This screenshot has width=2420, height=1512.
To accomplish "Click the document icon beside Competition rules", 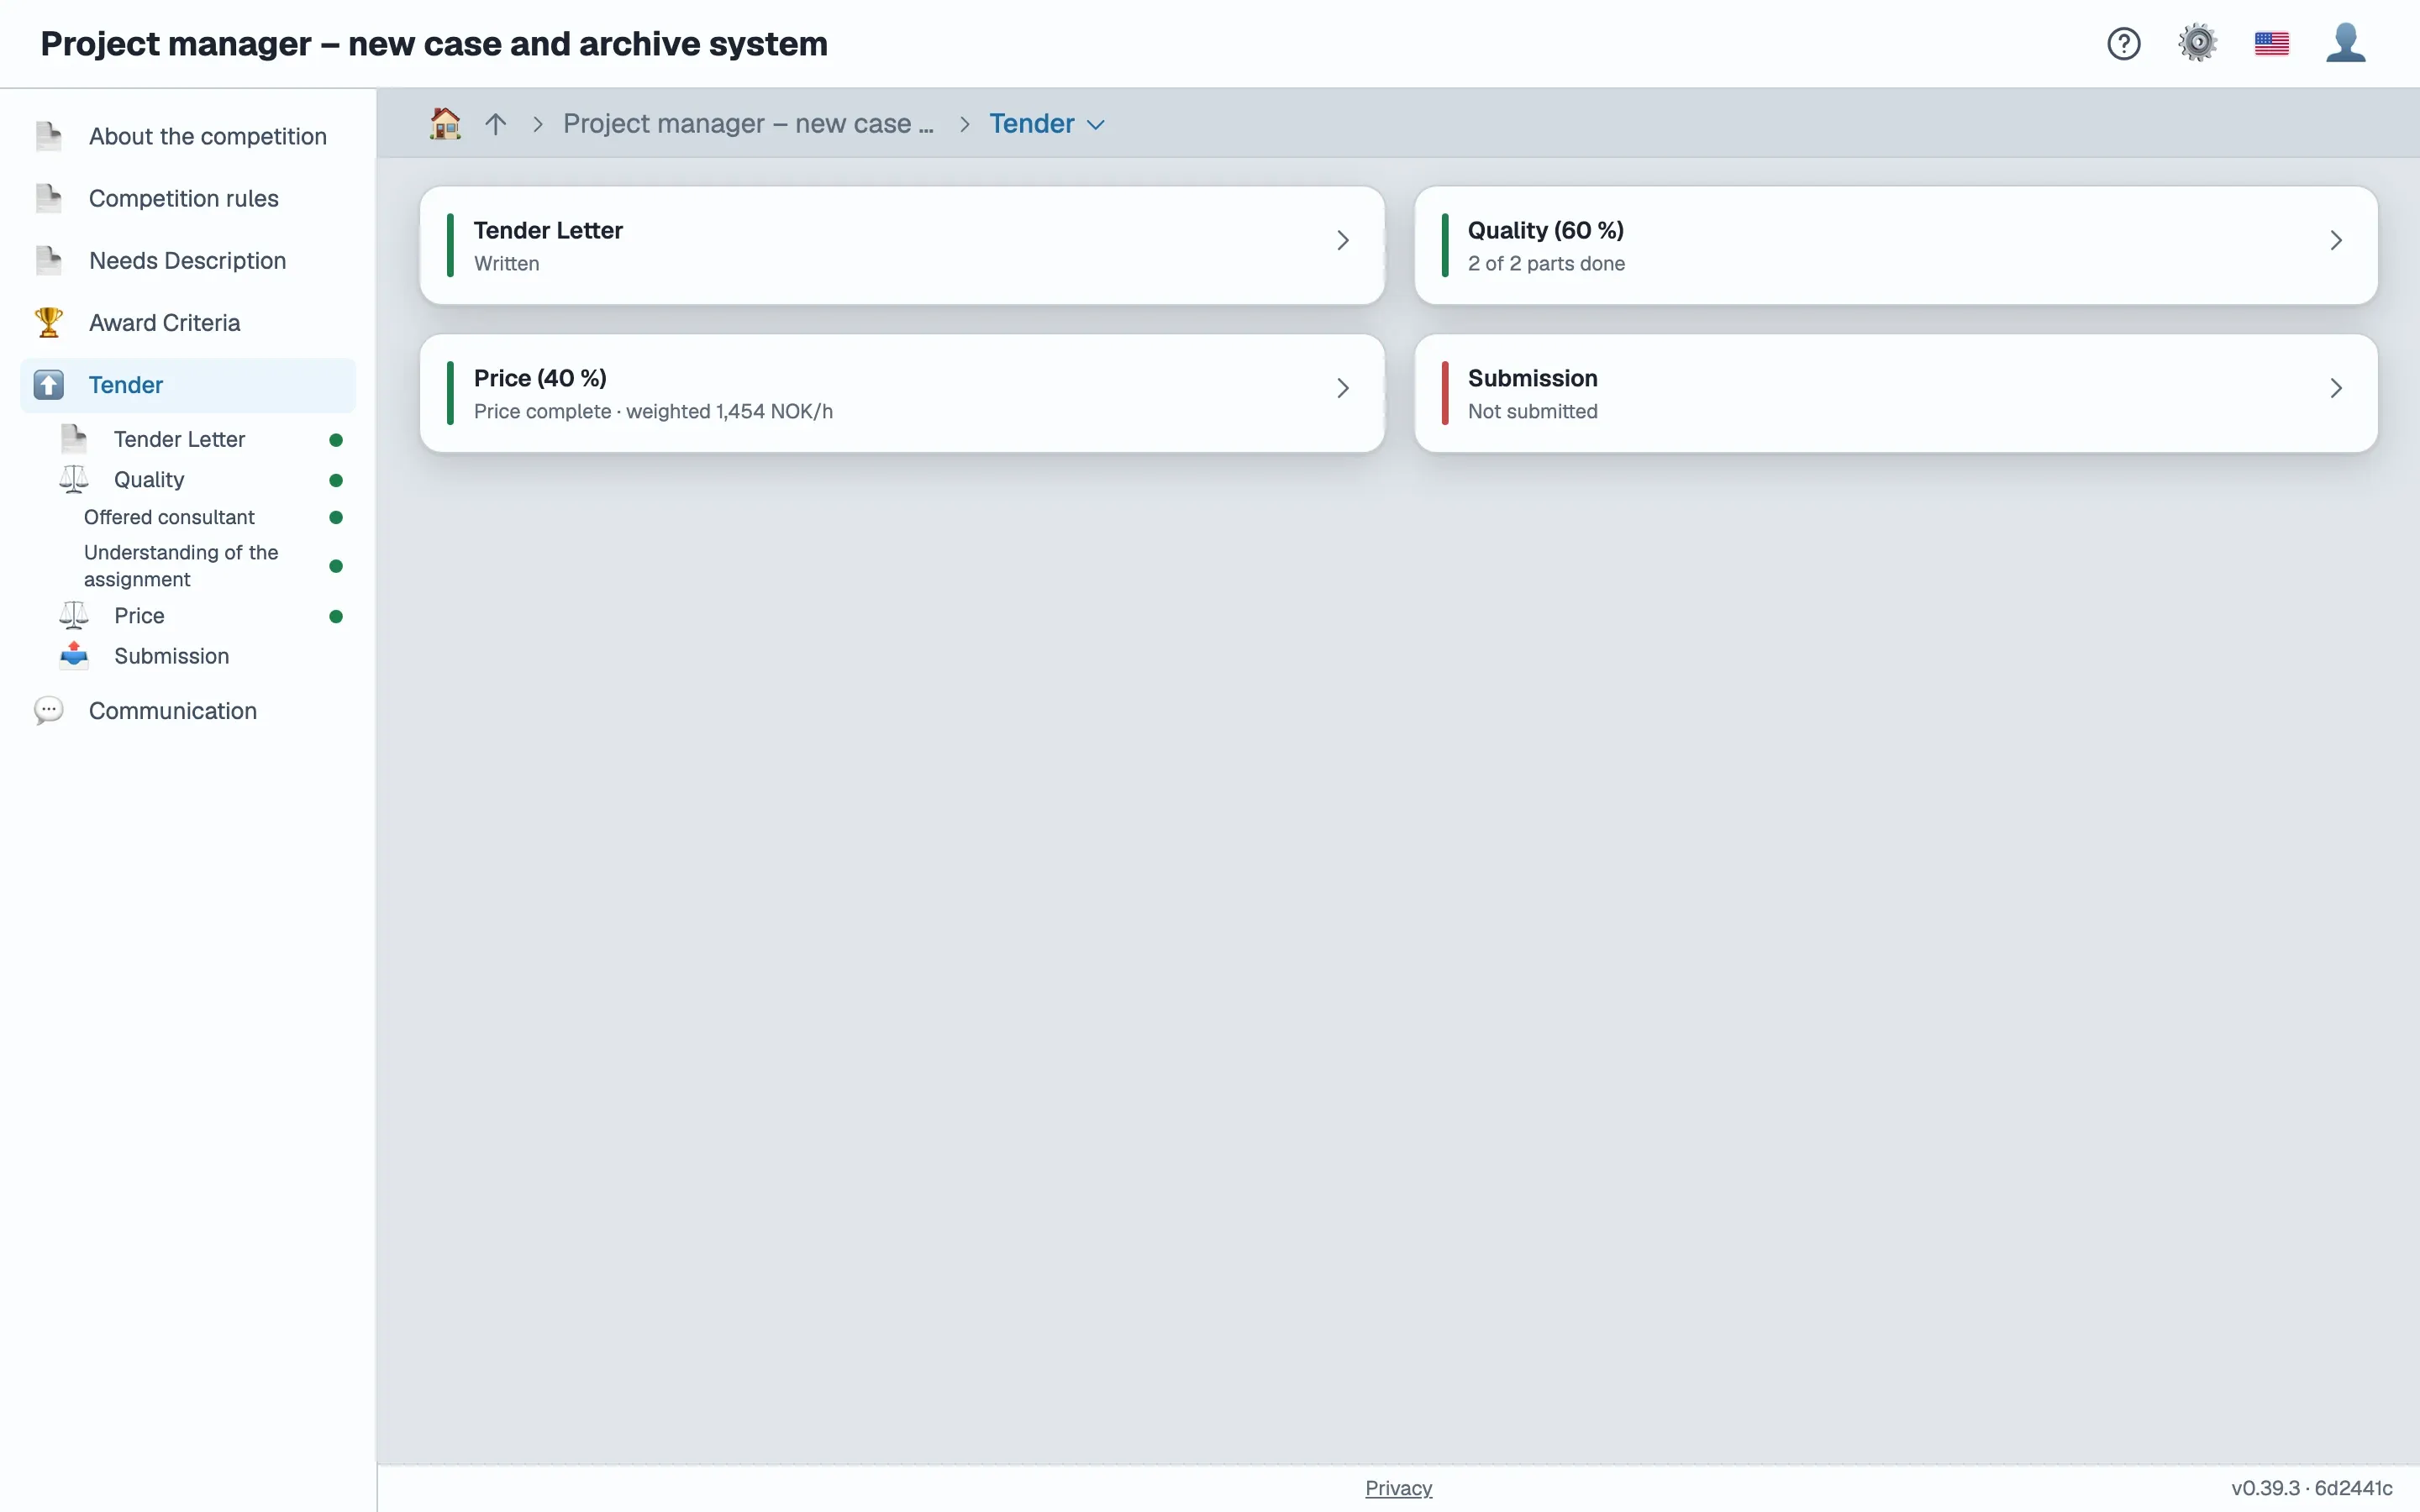I will (x=48, y=198).
